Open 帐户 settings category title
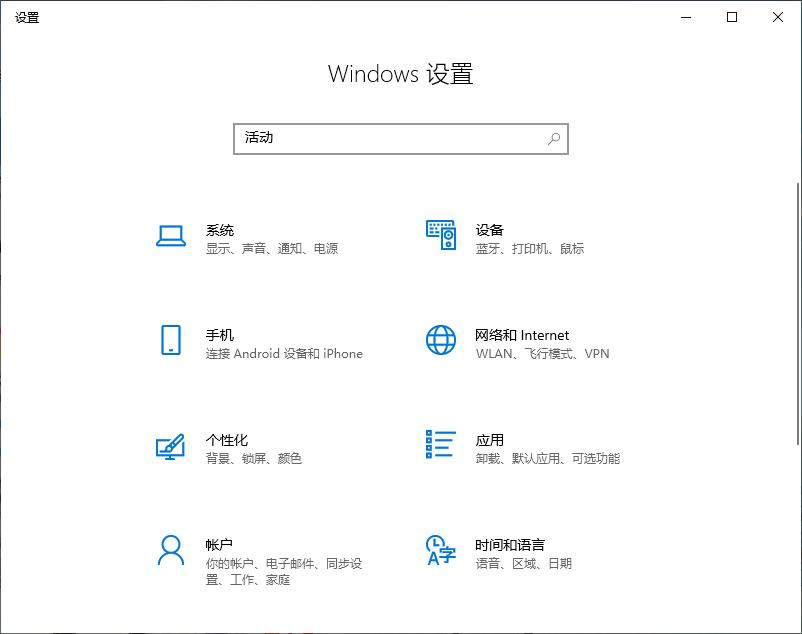This screenshot has height=634, width=802. tap(219, 545)
